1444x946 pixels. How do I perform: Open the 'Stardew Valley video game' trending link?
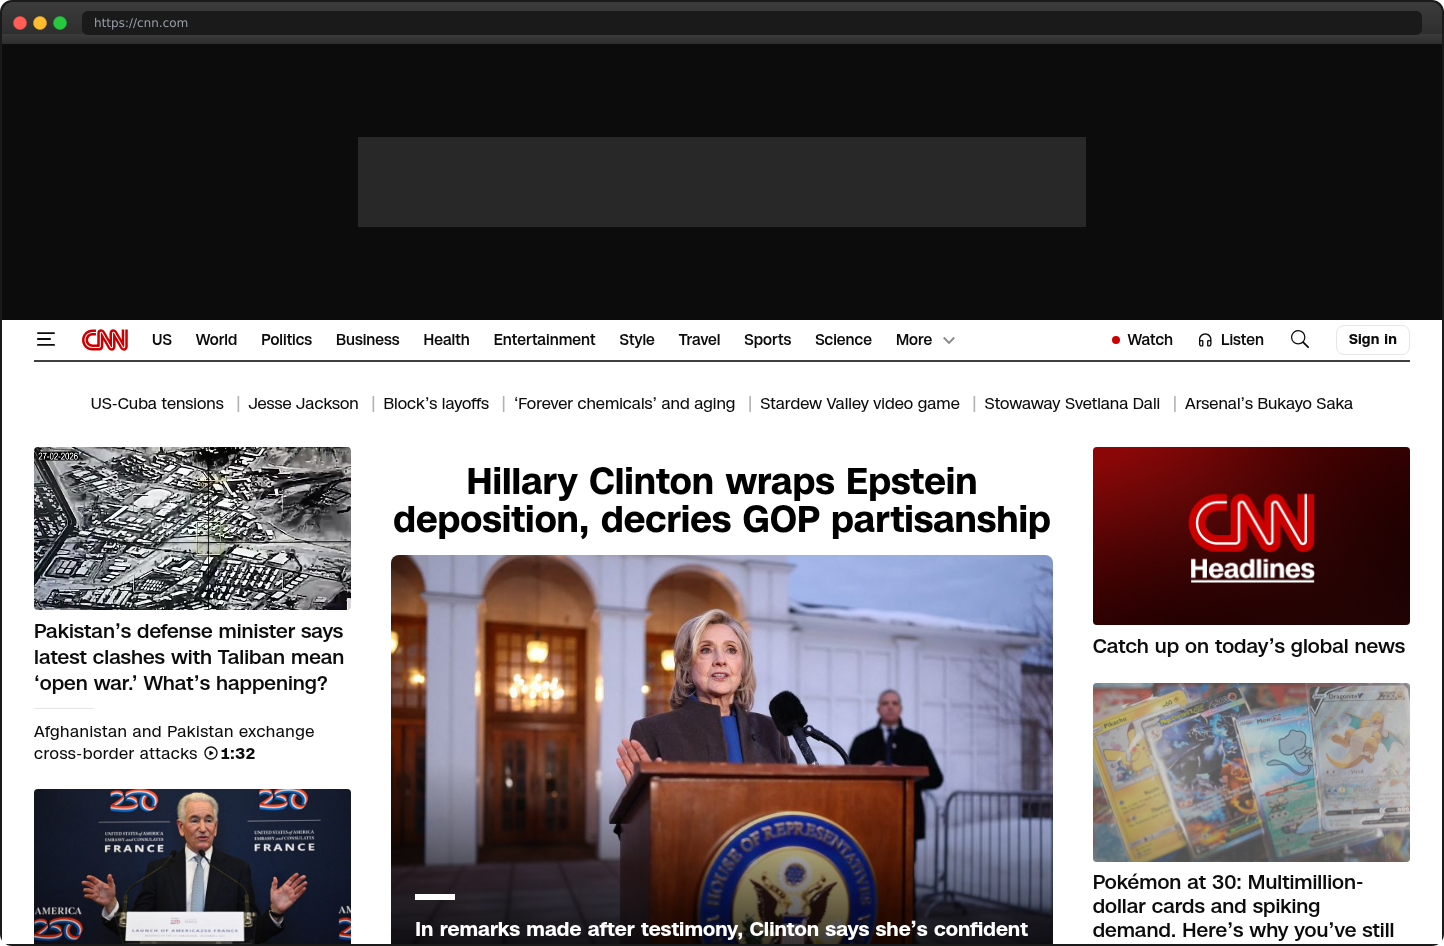(859, 403)
